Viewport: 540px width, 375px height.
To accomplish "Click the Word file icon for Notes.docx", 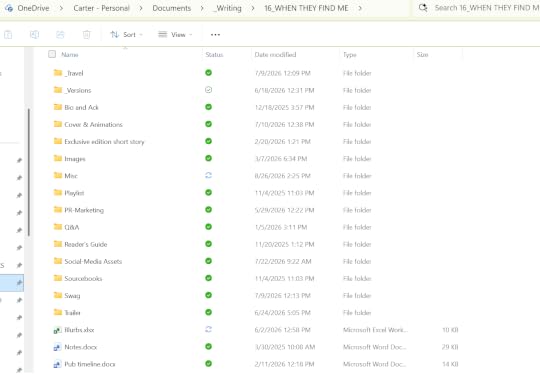I will point(58,347).
